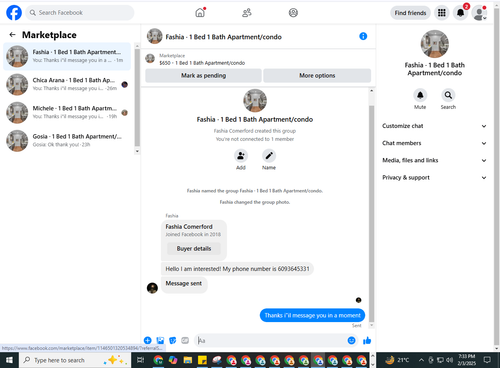This screenshot has width=500, height=368.
Task: Open the emoji picker in the message box
Action: point(351,340)
